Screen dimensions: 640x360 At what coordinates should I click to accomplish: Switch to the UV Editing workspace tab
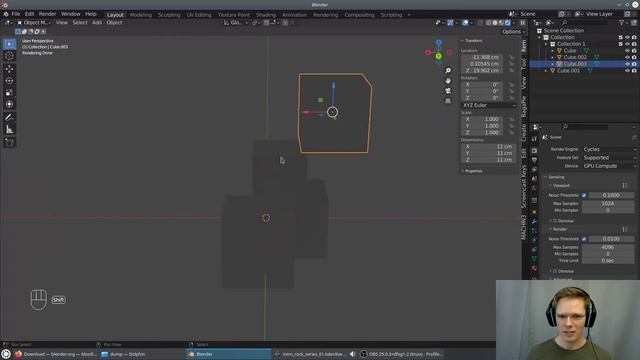tap(199, 15)
